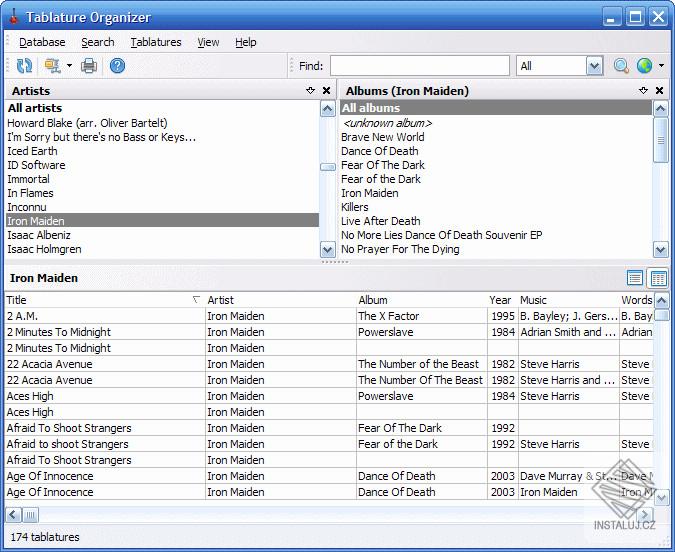This screenshot has width=675, height=552.
Task: Close the Artists panel
Action: 327,90
